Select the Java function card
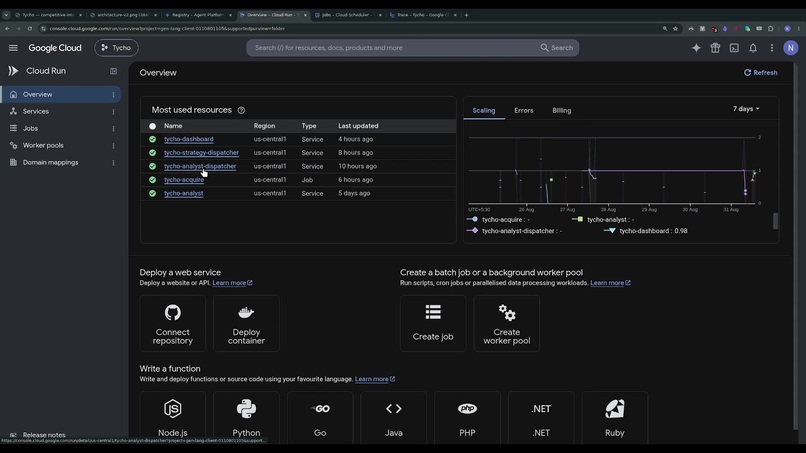This screenshot has width=806, height=453. (x=393, y=418)
